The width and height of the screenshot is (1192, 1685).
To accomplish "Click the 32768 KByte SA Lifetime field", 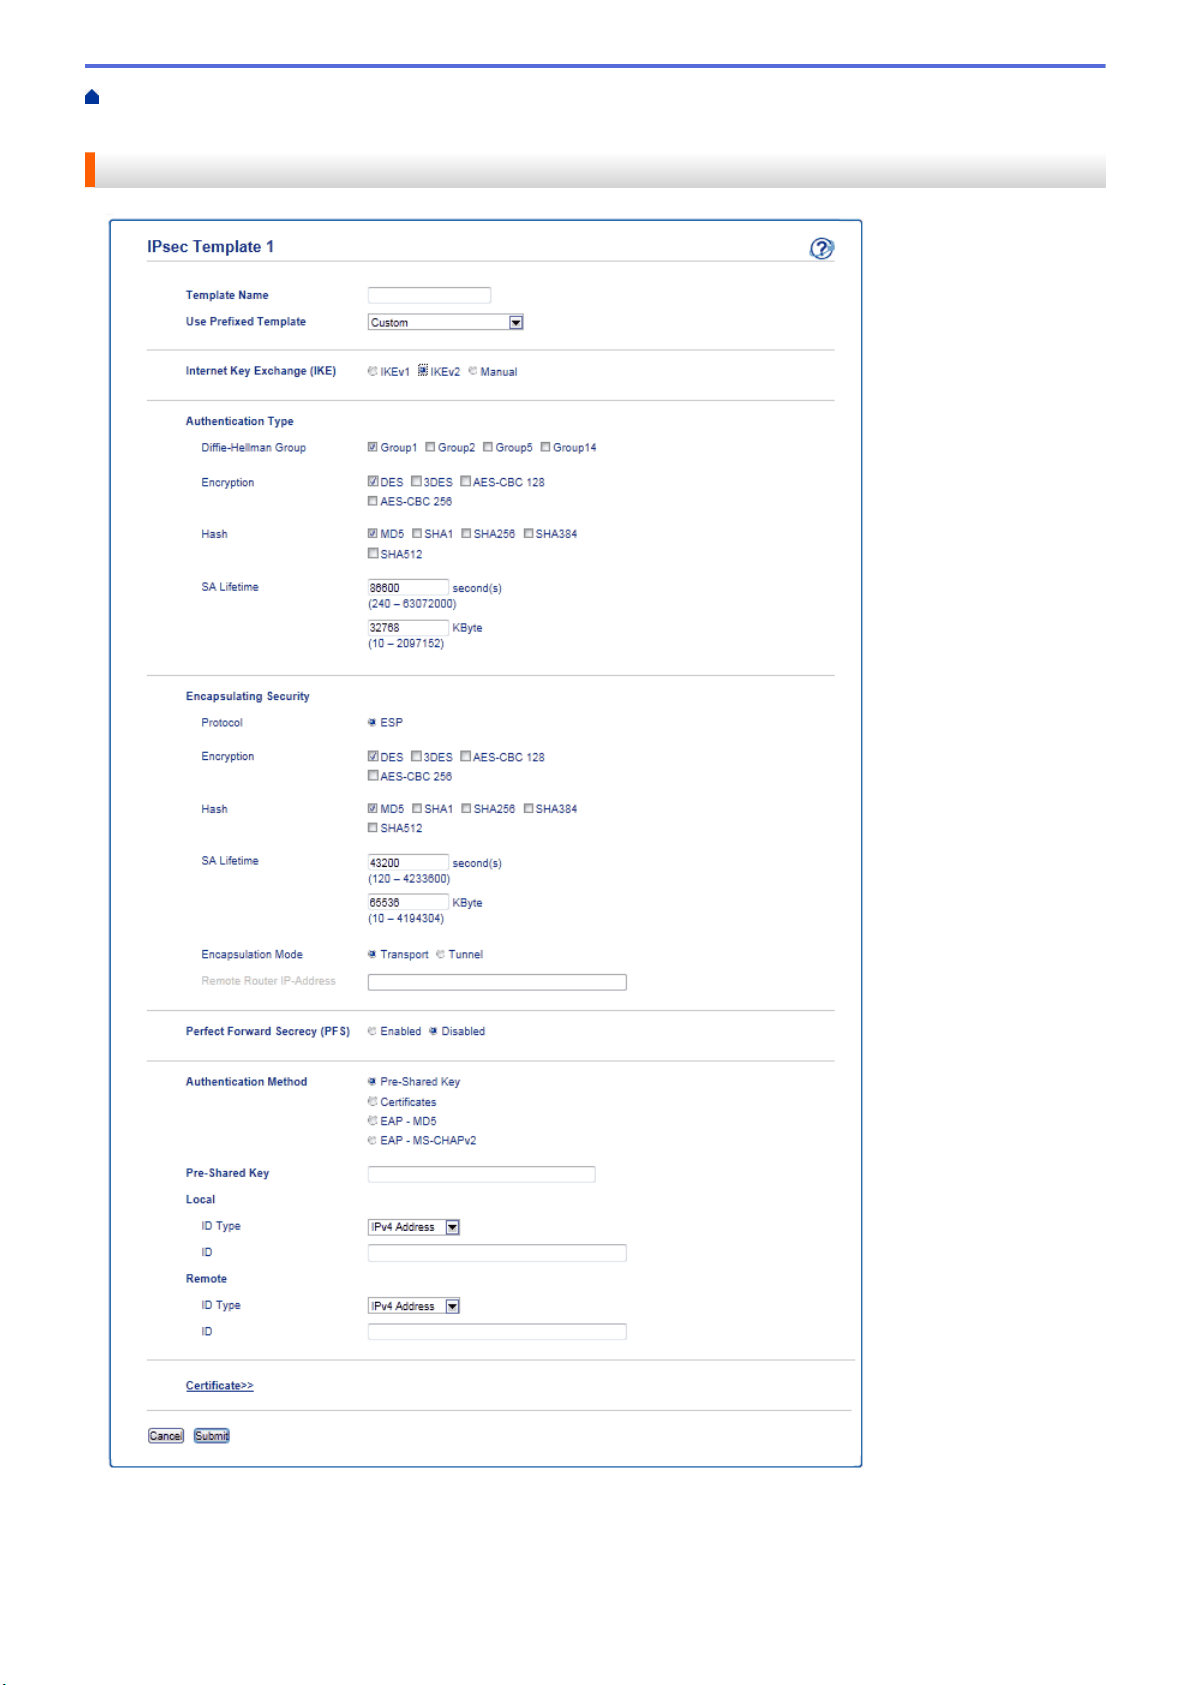I will (408, 628).
